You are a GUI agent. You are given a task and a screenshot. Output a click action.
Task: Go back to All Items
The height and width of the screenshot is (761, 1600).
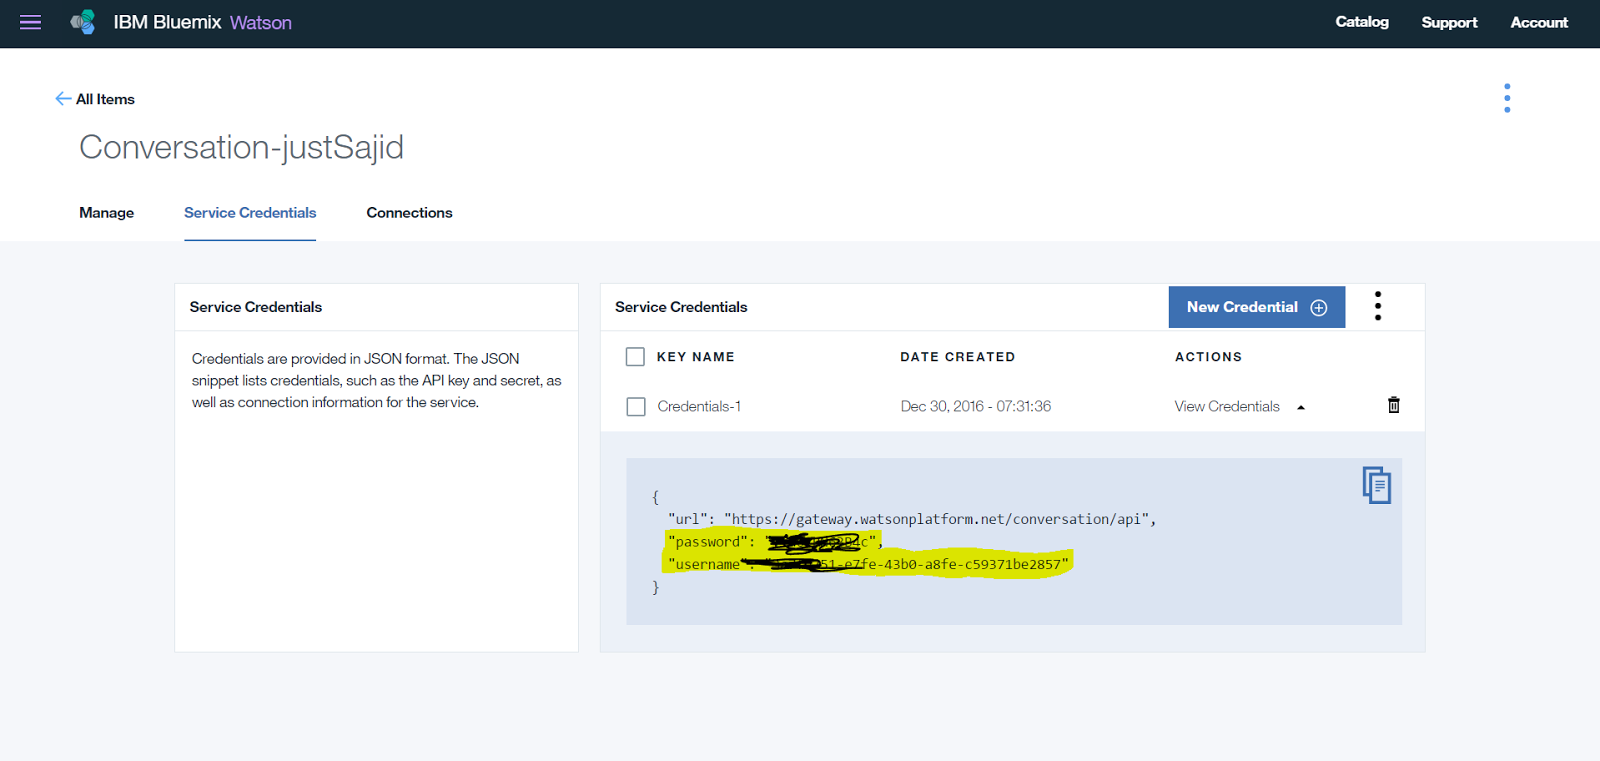[105, 99]
